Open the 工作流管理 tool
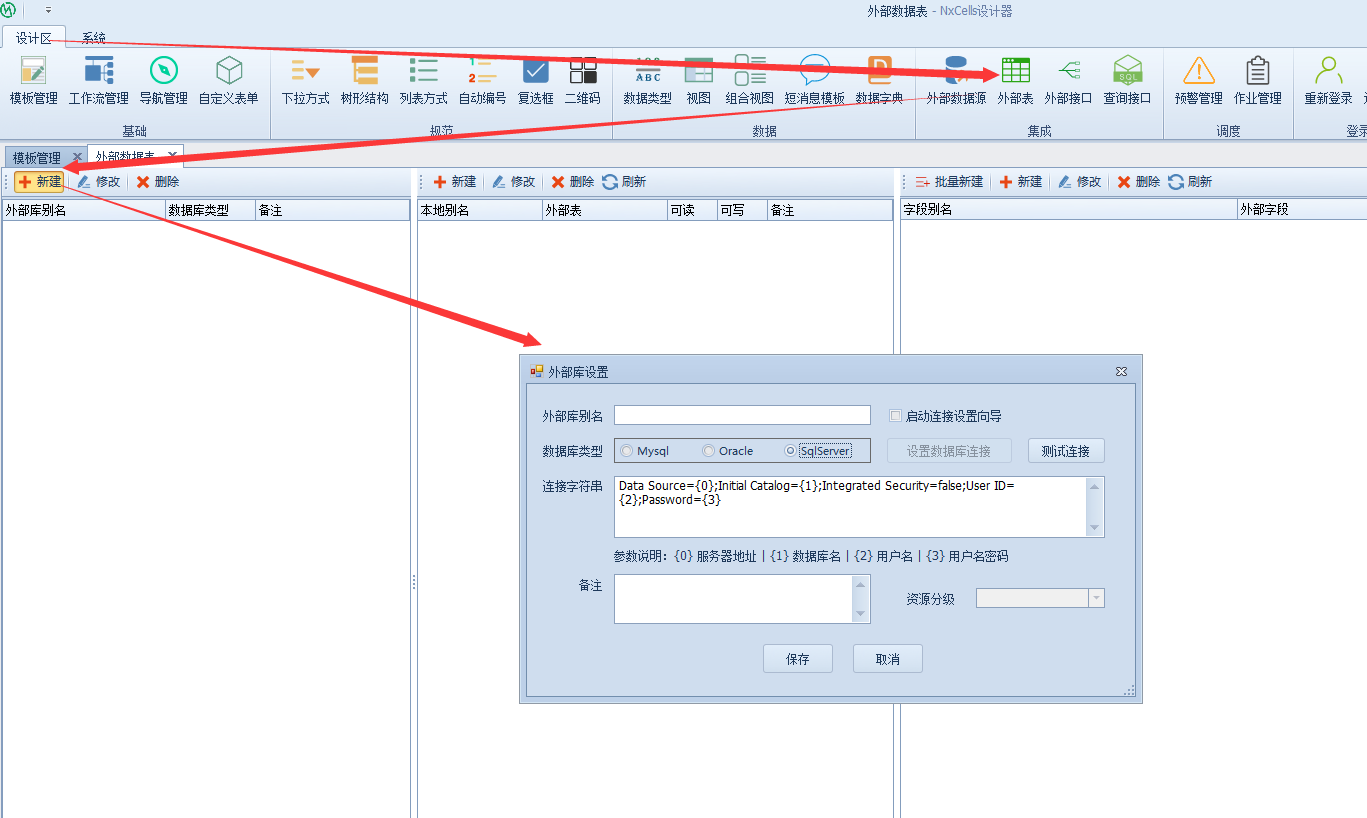Image resolution: width=1367 pixels, height=818 pixels. (98, 80)
